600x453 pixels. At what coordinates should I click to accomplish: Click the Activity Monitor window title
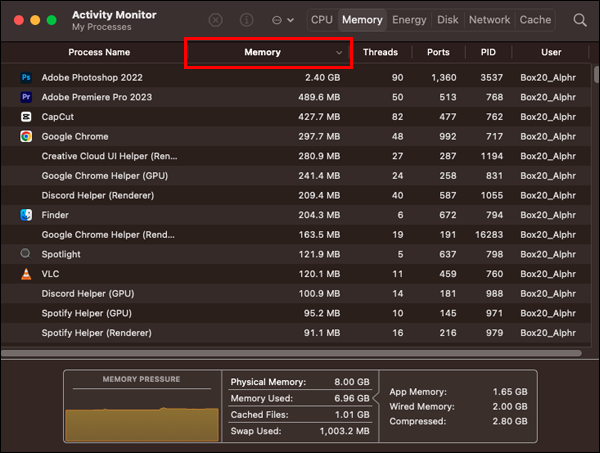tap(114, 15)
